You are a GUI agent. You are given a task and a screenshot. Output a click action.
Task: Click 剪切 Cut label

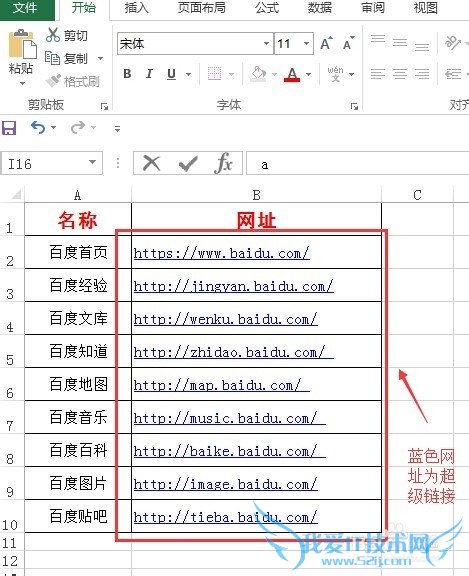click(76, 36)
